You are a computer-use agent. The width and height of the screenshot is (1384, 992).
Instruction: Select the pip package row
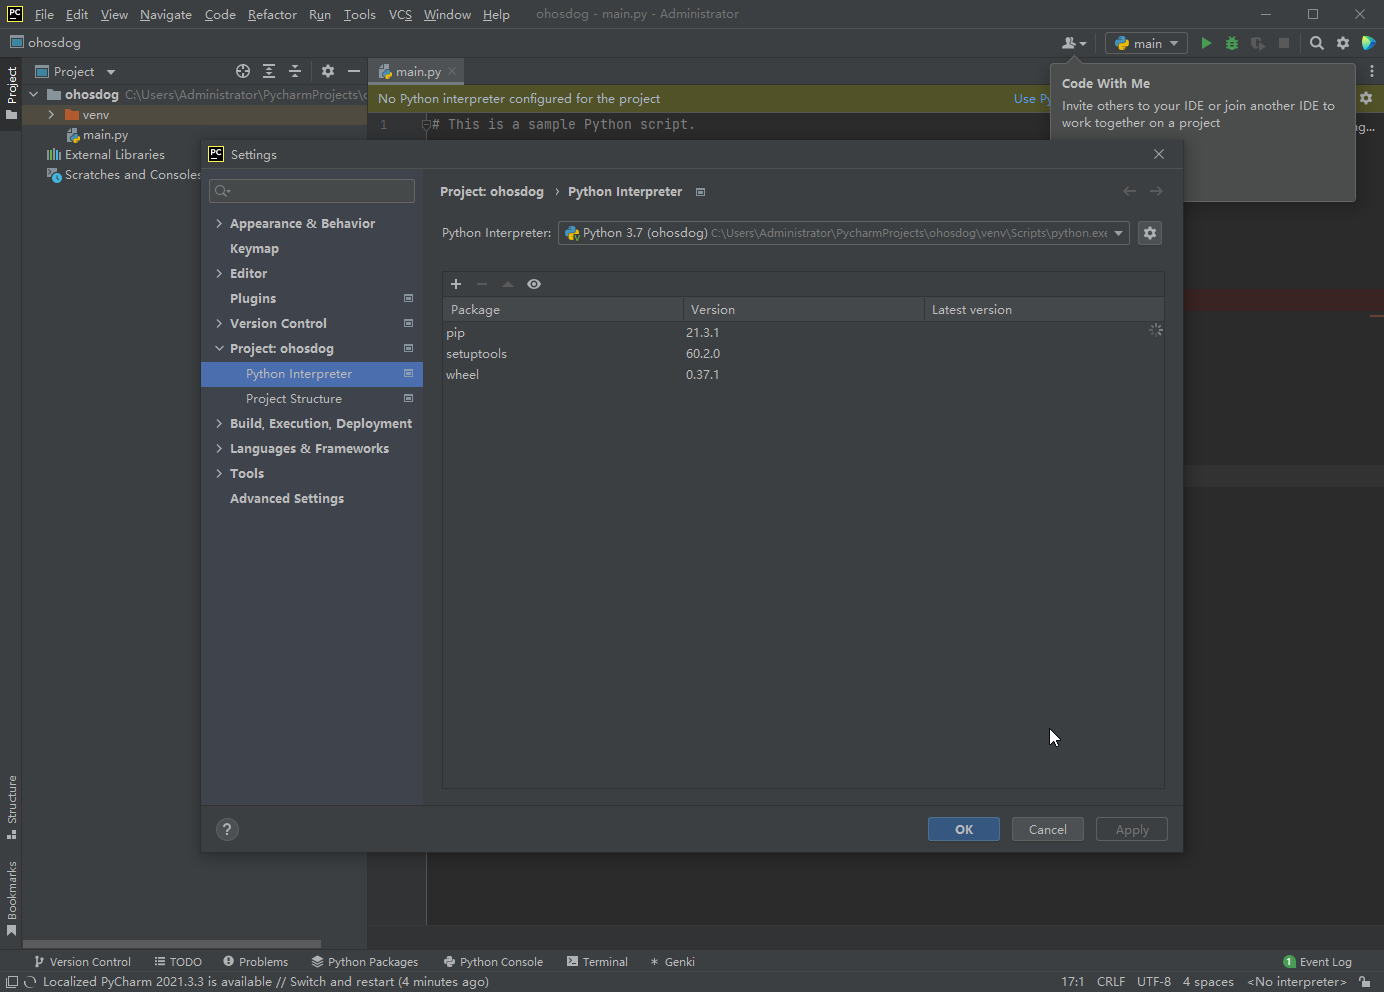(803, 333)
